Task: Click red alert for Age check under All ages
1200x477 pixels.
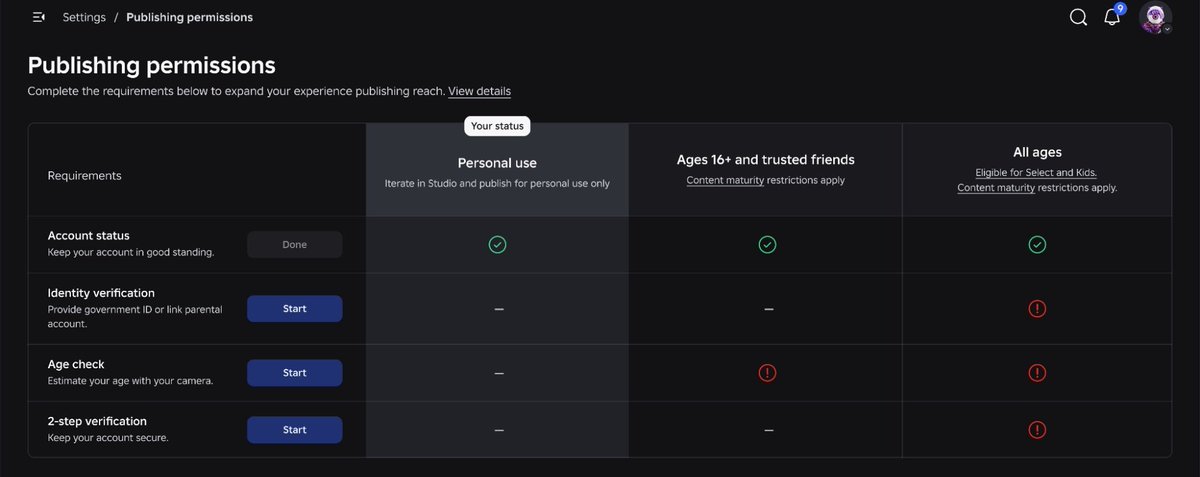Action: [x=1037, y=373]
